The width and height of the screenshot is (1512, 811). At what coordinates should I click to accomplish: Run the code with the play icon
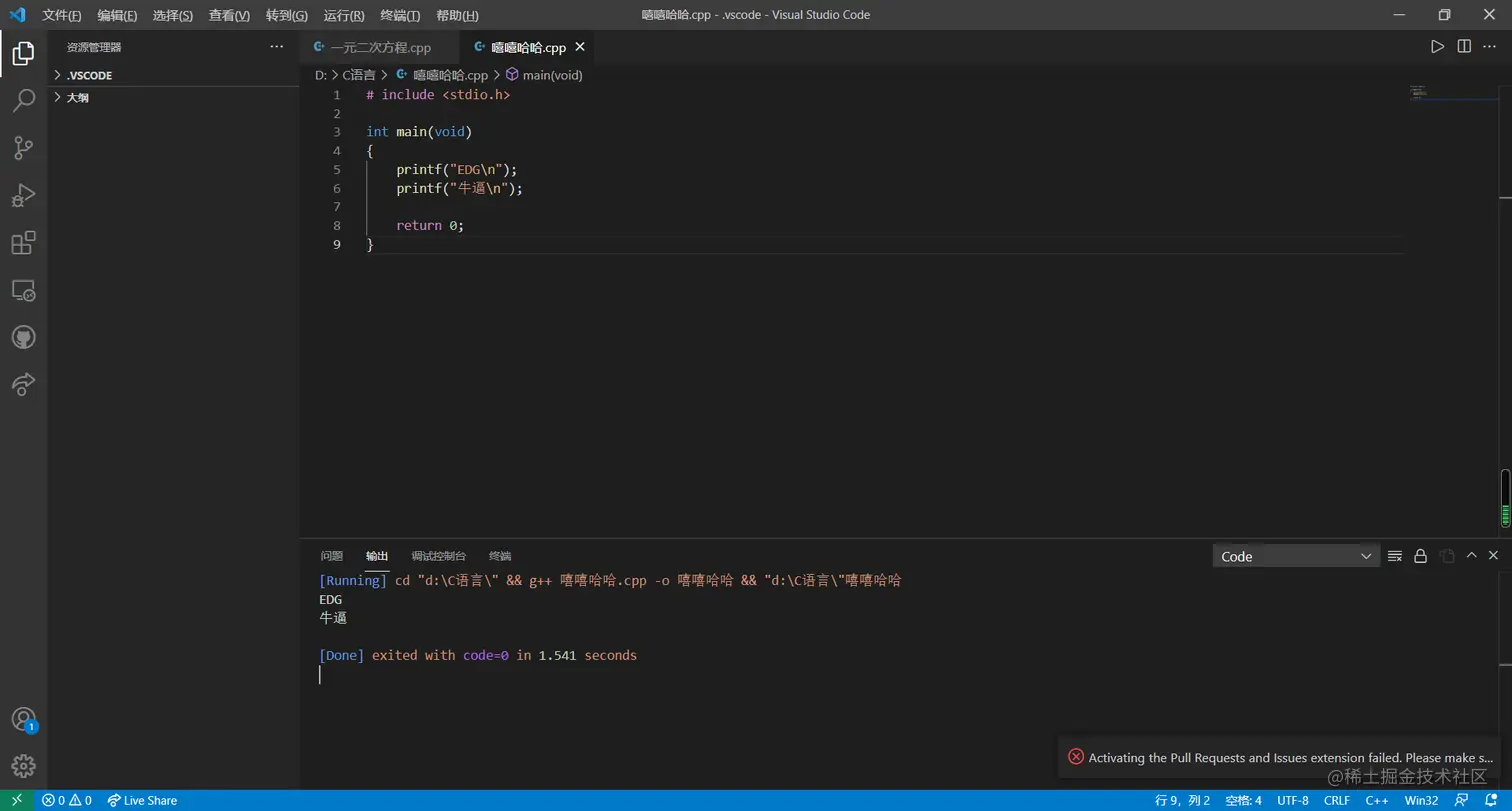[x=1437, y=47]
